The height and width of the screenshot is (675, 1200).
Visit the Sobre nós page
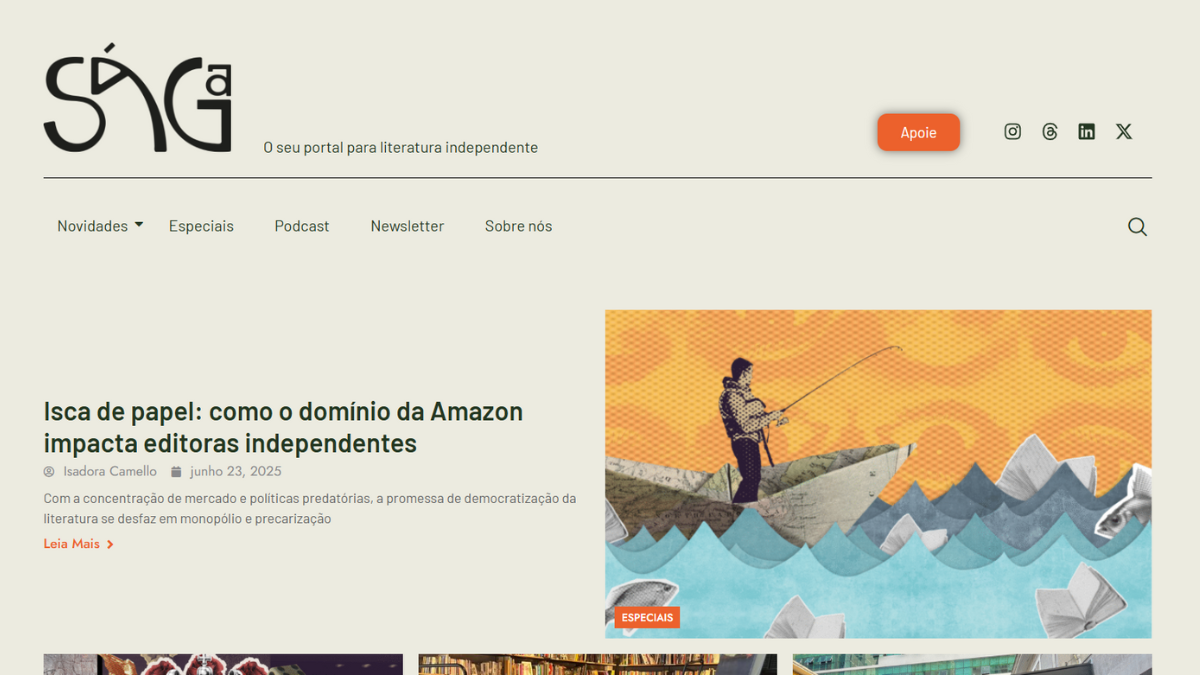518,226
